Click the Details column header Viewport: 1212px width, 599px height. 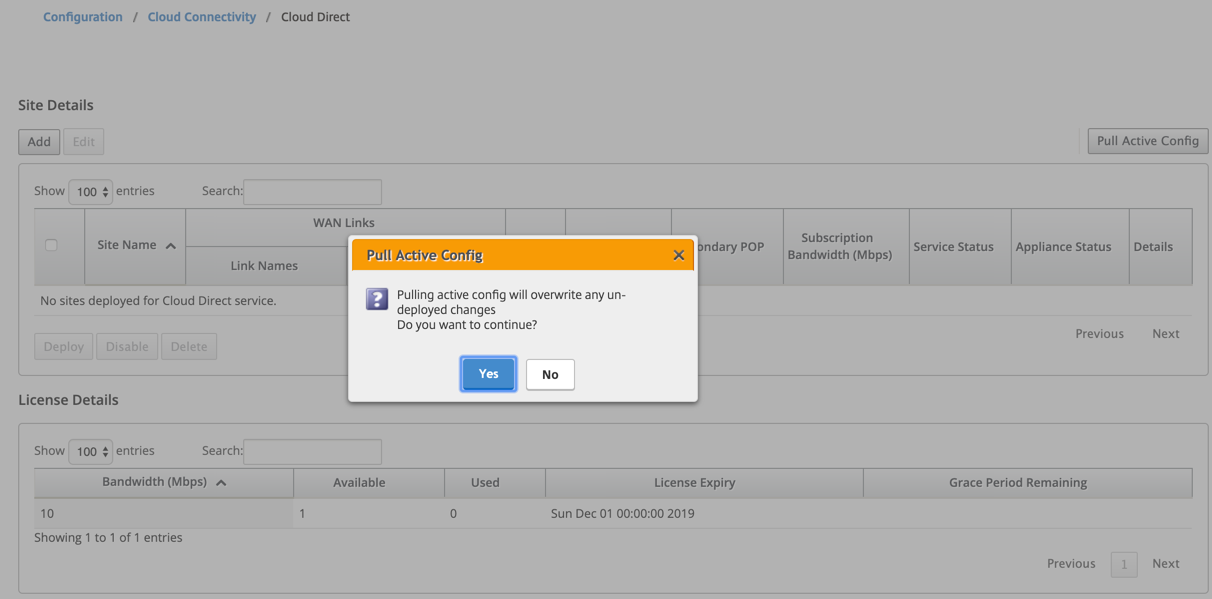1160,246
